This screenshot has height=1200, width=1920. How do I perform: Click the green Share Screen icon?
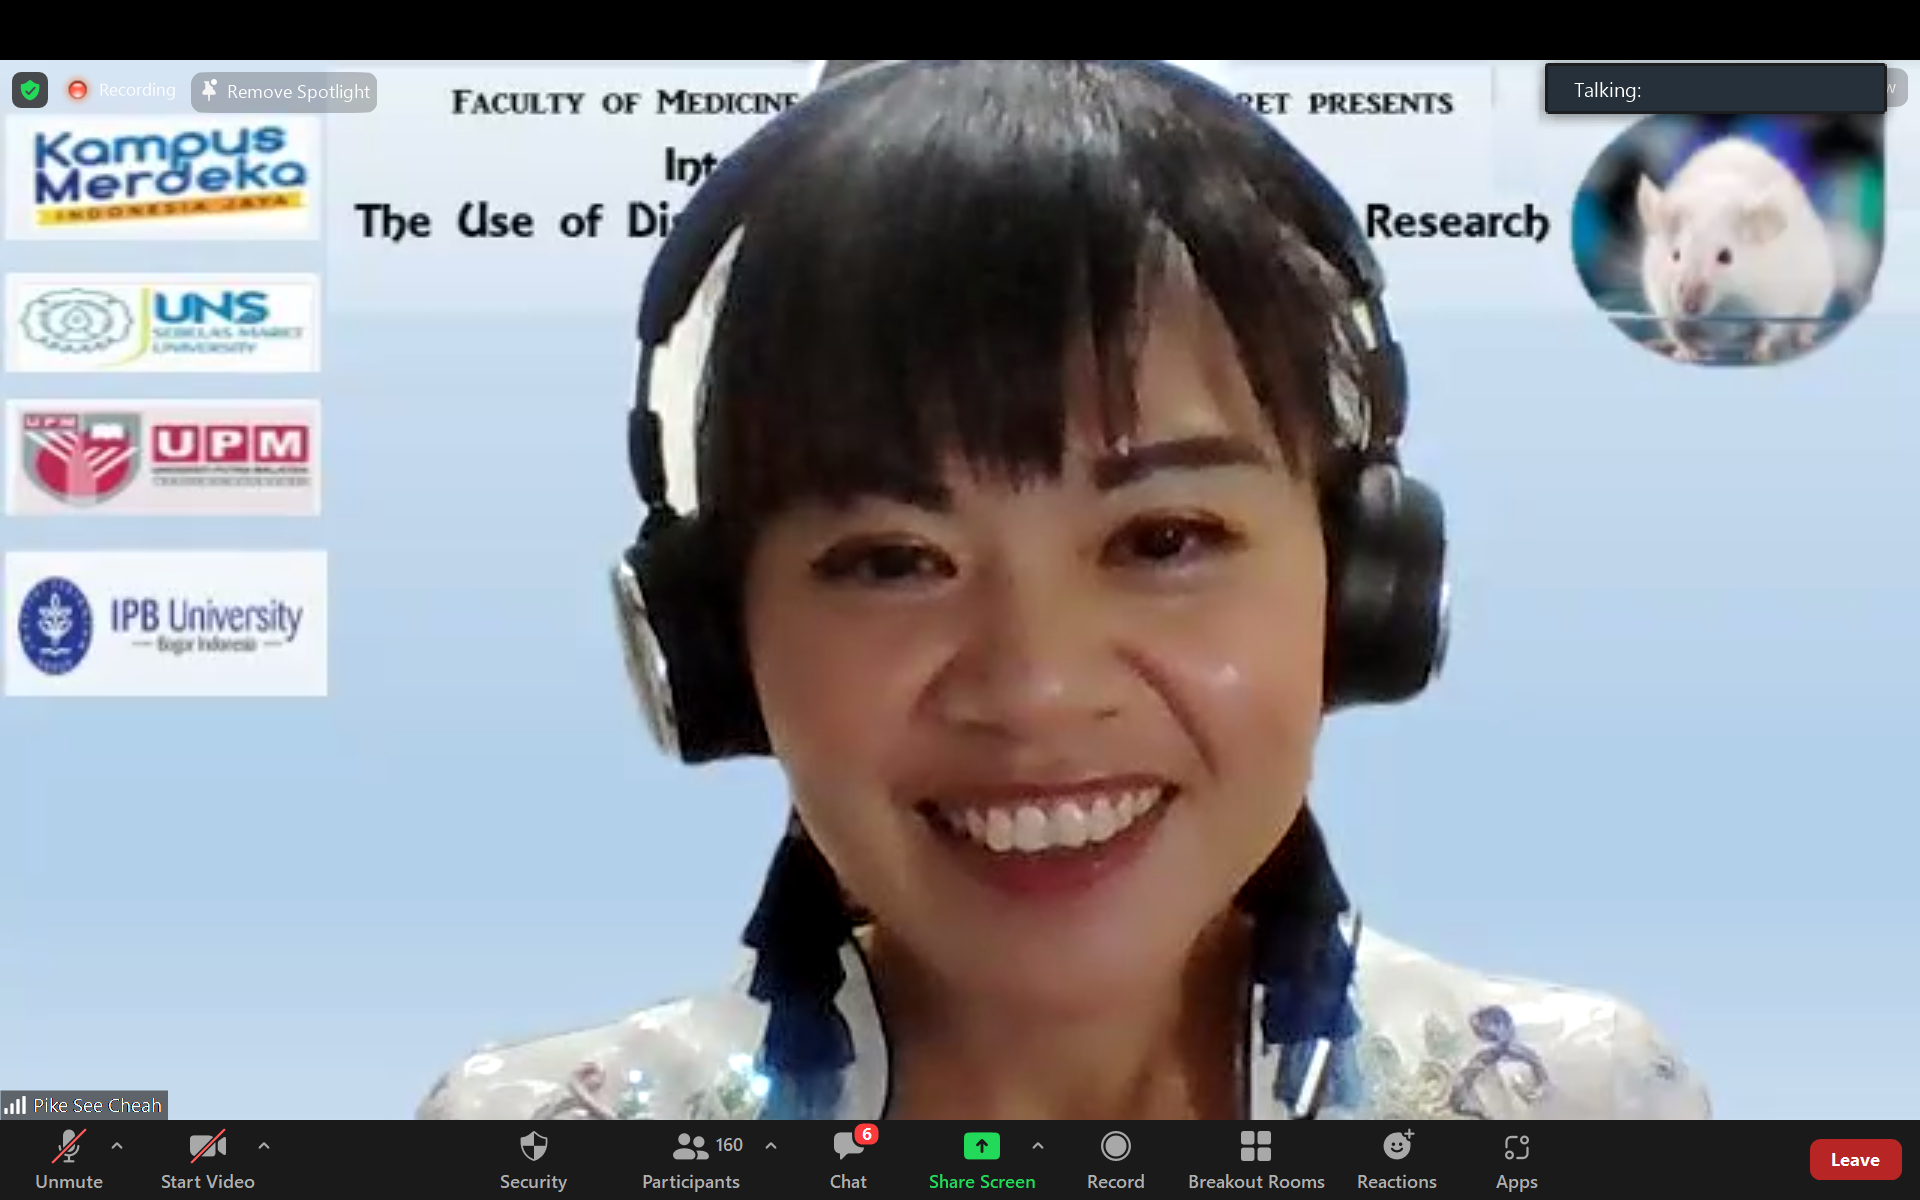tap(981, 1146)
